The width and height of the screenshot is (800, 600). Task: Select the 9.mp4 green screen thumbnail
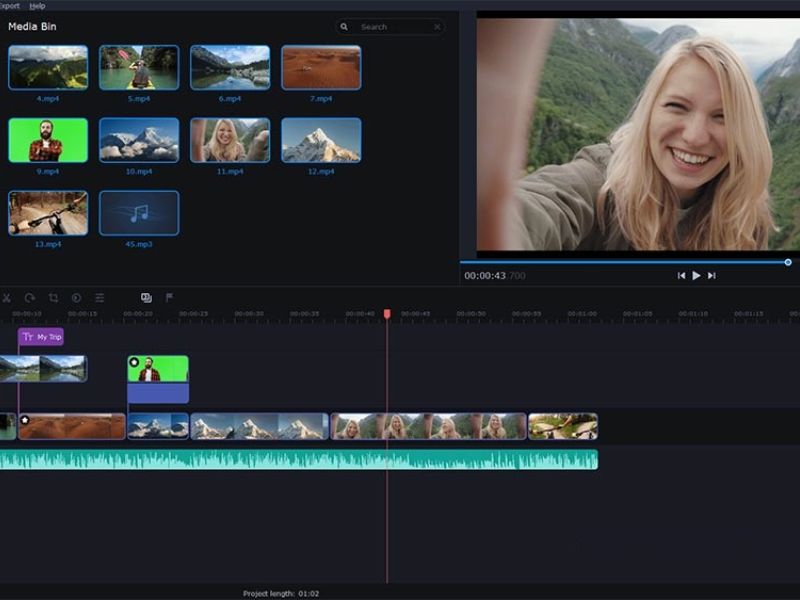[x=48, y=140]
